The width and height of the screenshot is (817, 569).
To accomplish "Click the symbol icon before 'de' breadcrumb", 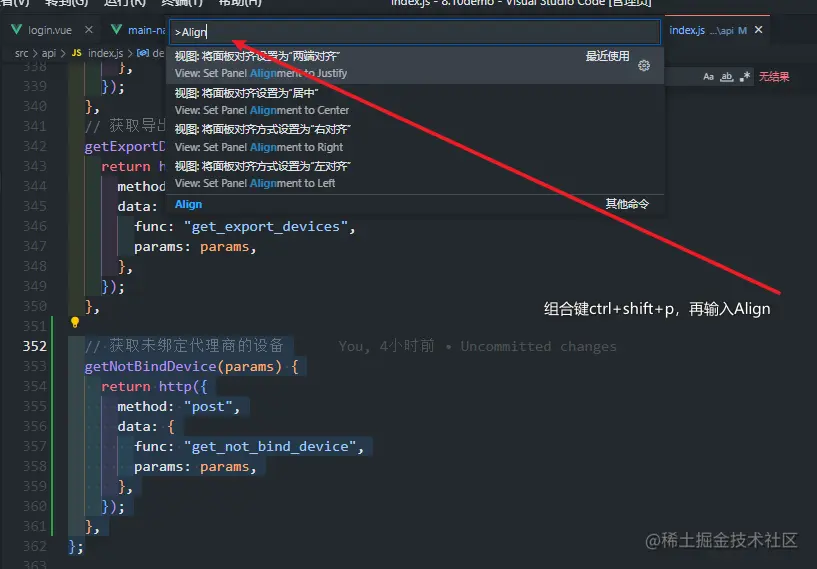I will click(143, 53).
